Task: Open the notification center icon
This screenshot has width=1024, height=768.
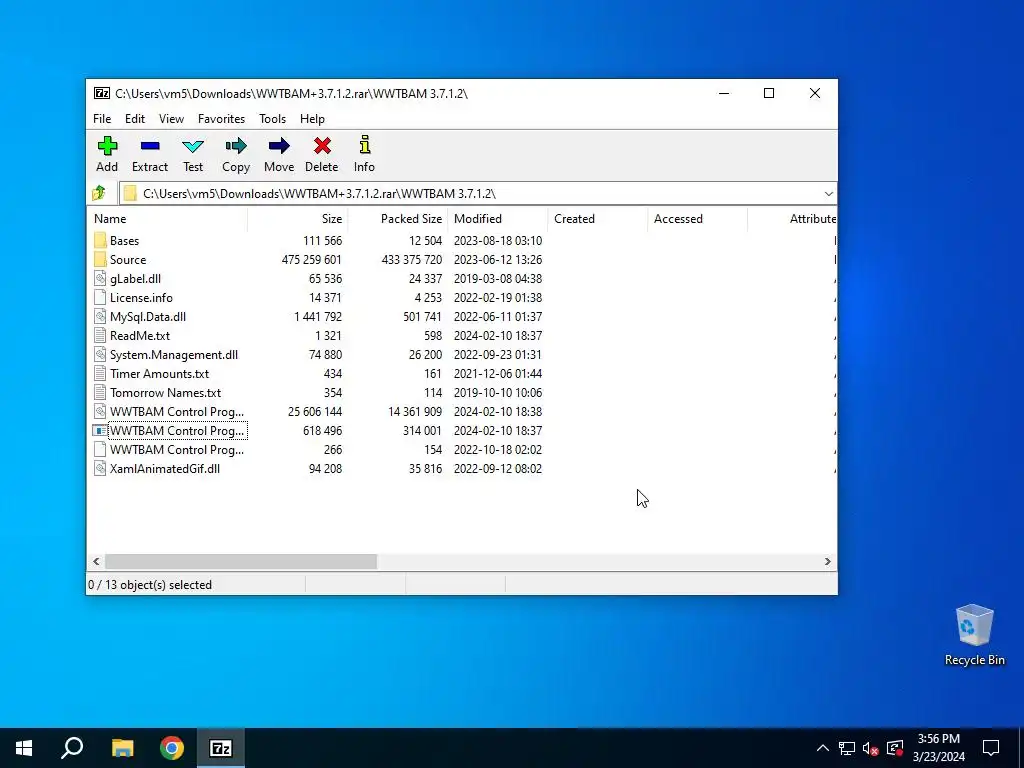Action: [991, 748]
